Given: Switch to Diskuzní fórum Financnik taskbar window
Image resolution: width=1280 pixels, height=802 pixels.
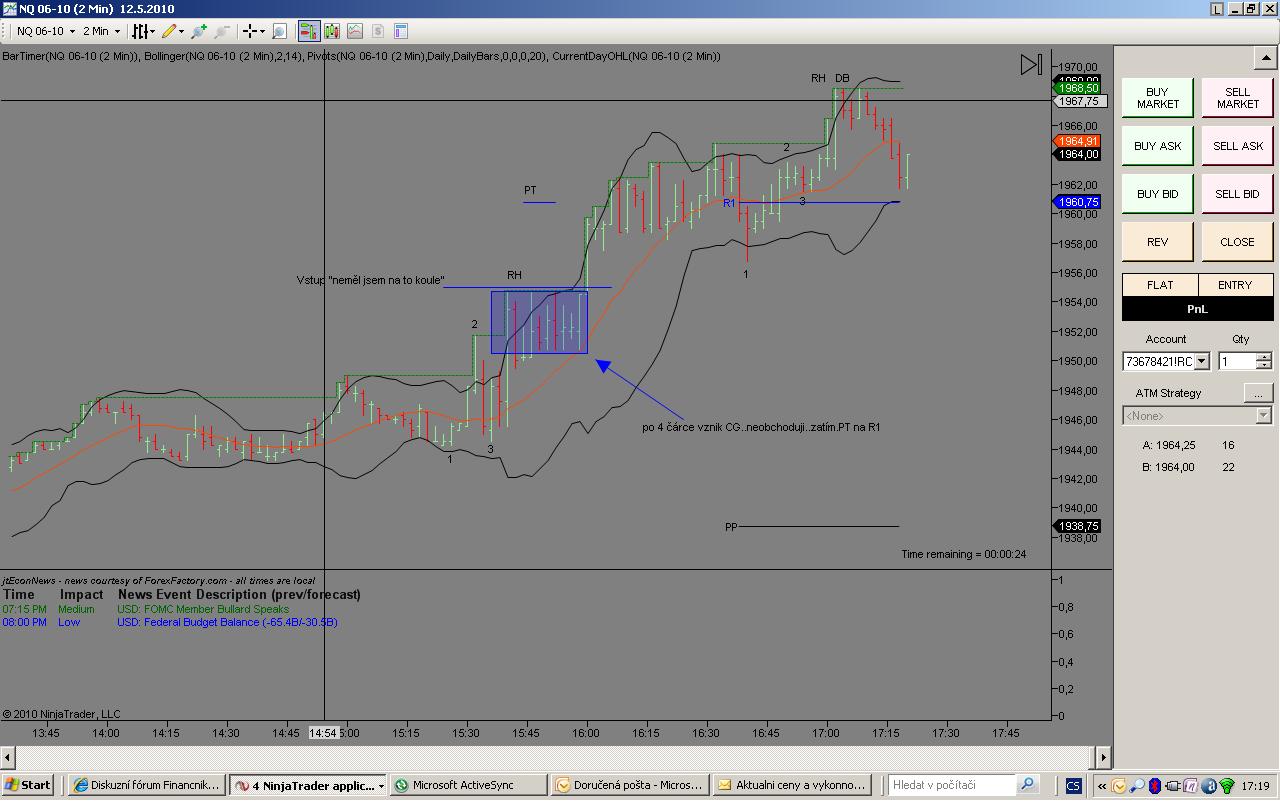Looking at the screenshot, I should [x=147, y=785].
